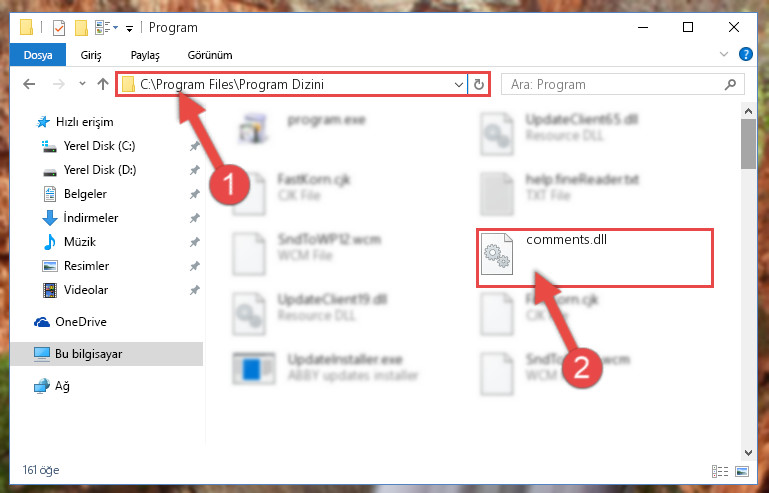Expand the ribbon with the chevron
Screen dimensions: 769x493
point(724,54)
